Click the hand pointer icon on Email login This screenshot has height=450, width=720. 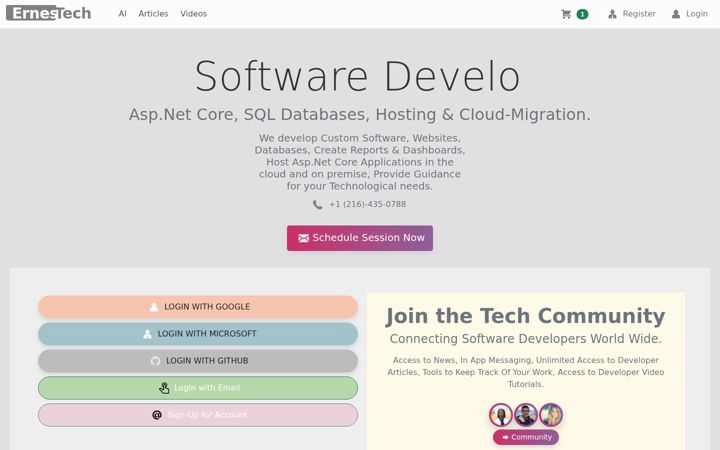pos(164,388)
